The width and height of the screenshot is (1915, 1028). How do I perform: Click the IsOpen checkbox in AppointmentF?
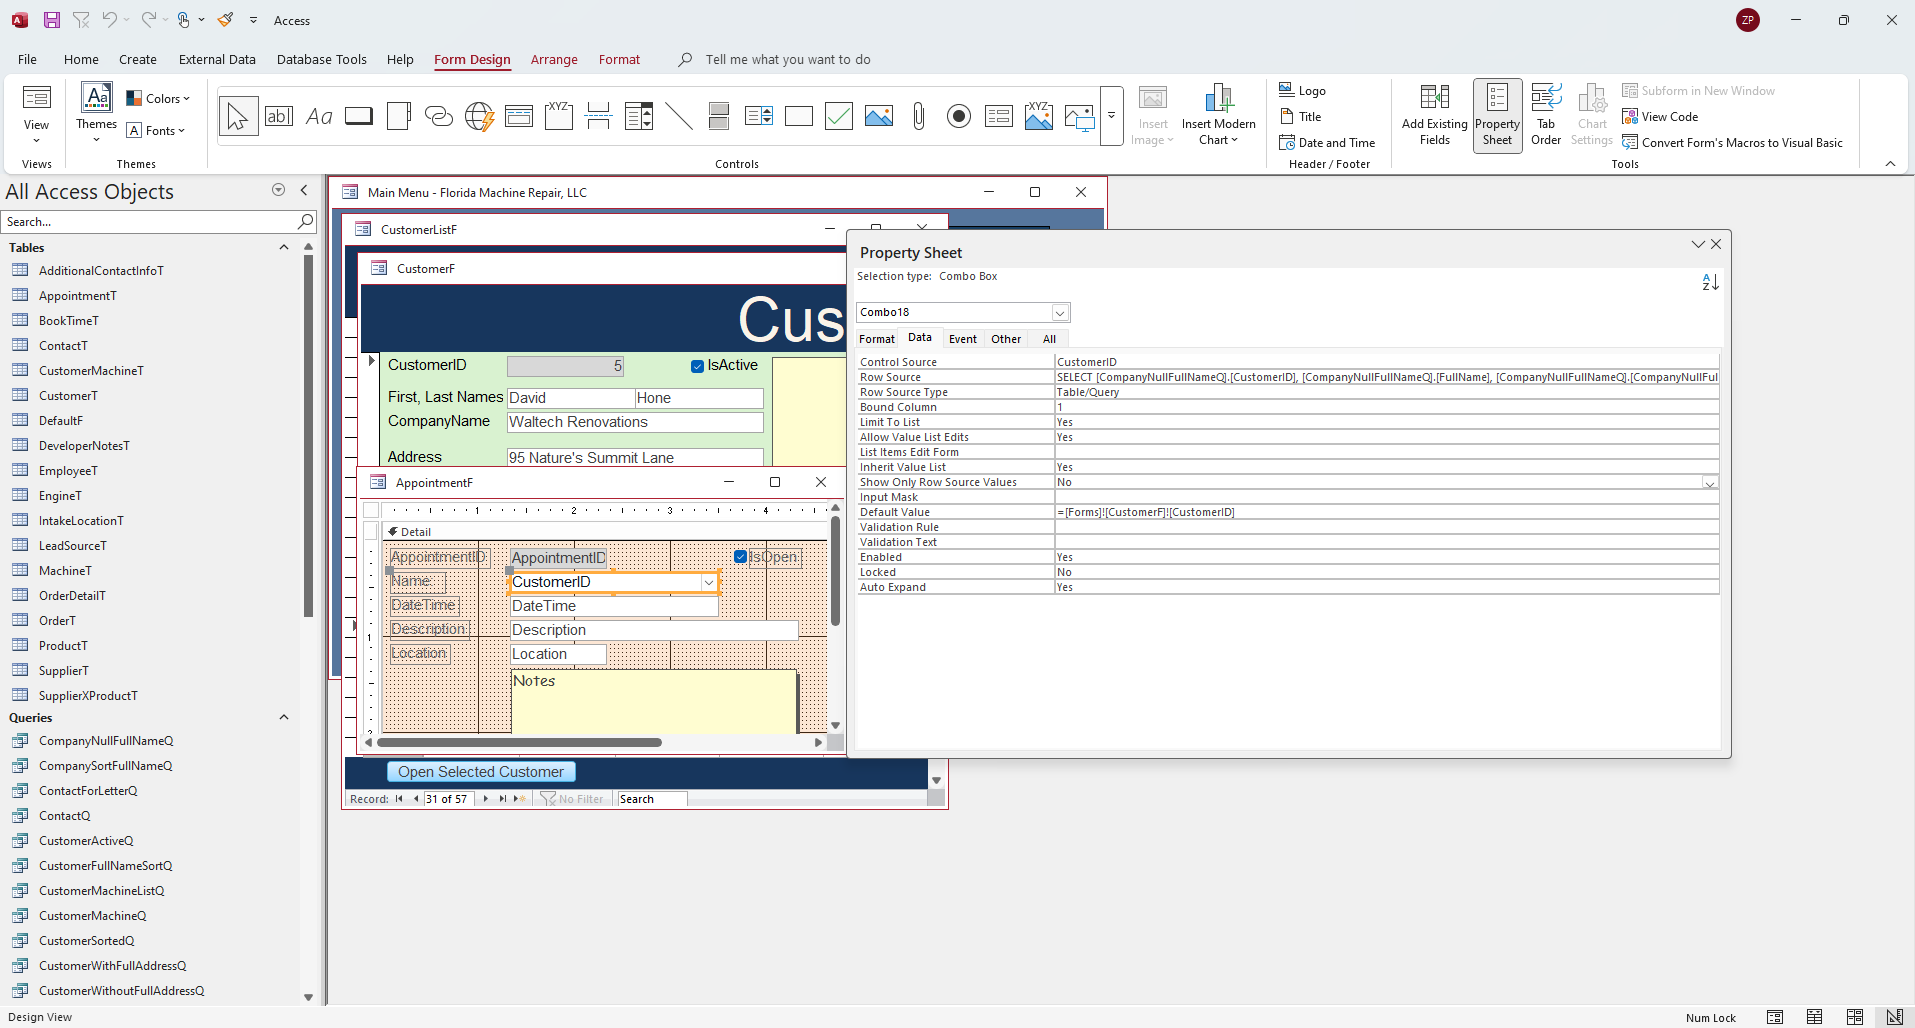(741, 557)
